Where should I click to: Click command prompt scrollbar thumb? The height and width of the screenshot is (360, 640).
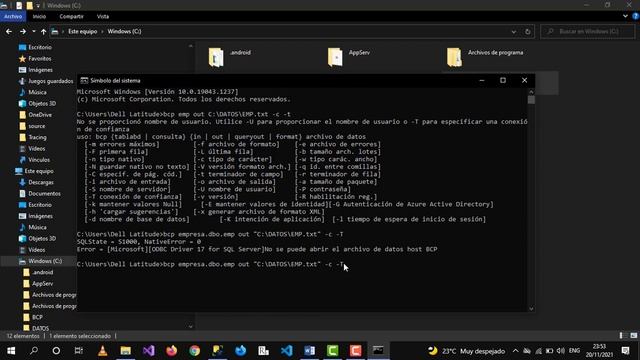(x=531, y=100)
